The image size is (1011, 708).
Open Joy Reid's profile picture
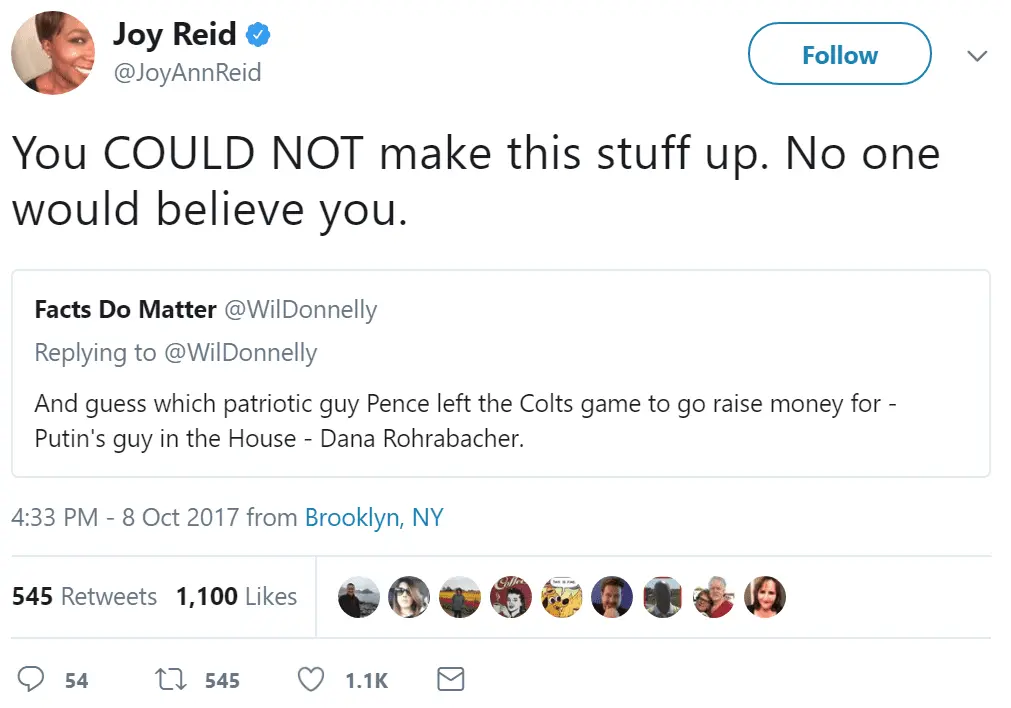point(53,53)
